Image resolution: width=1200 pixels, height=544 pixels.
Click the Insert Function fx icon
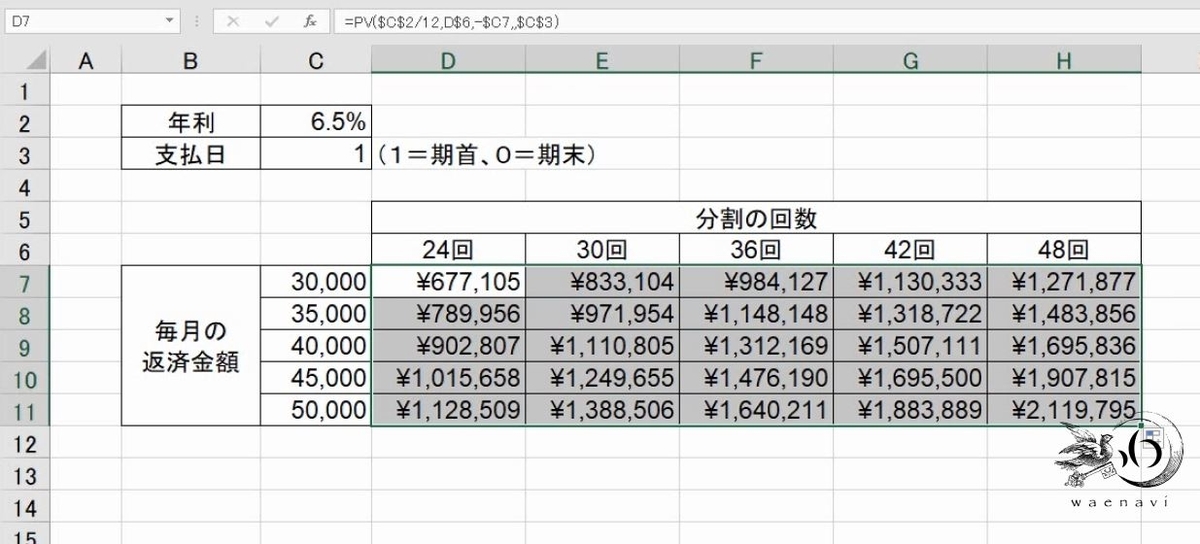click(310, 20)
